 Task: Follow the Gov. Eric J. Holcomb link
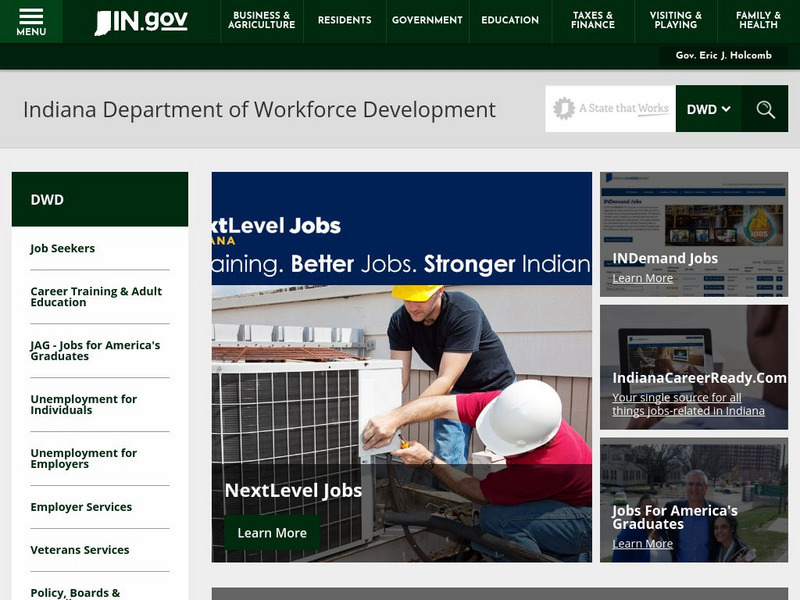pyautogui.click(x=723, y=56)
